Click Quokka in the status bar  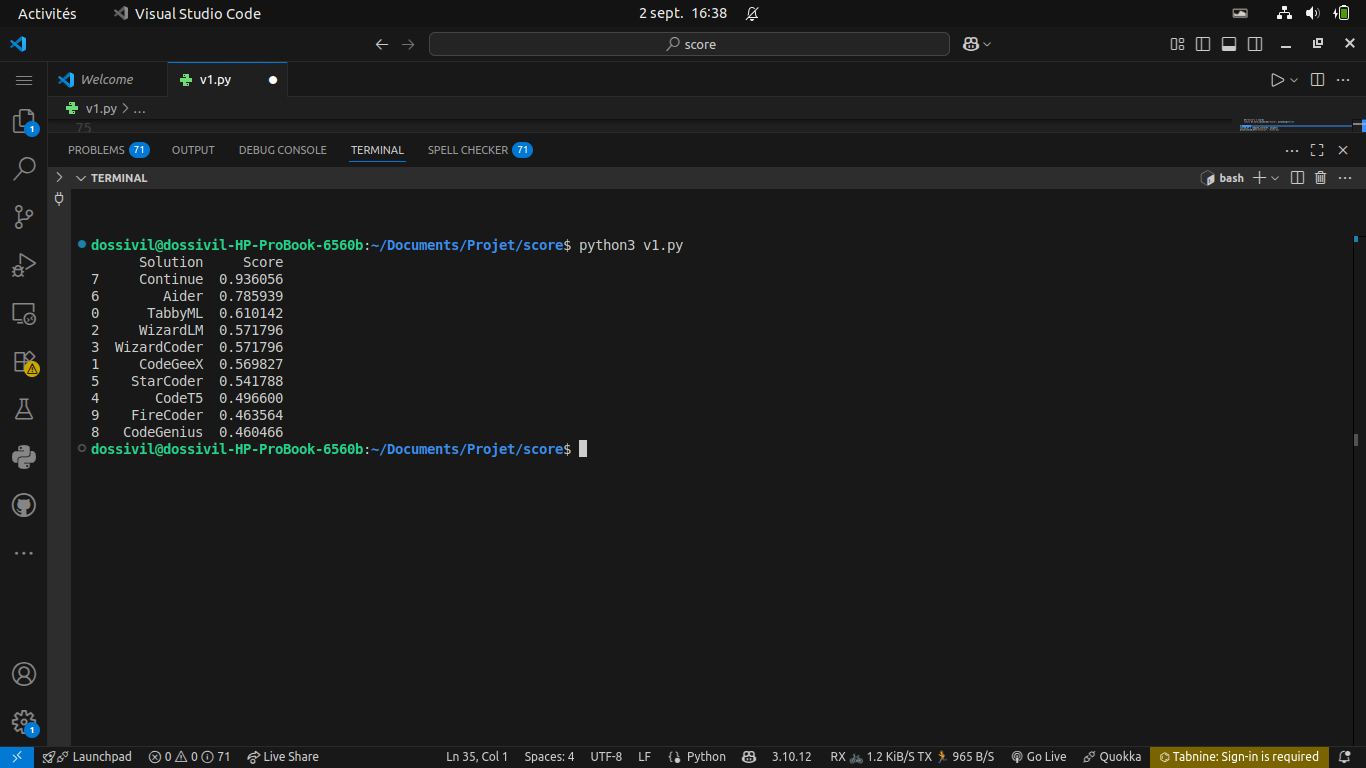[1112, 757]
